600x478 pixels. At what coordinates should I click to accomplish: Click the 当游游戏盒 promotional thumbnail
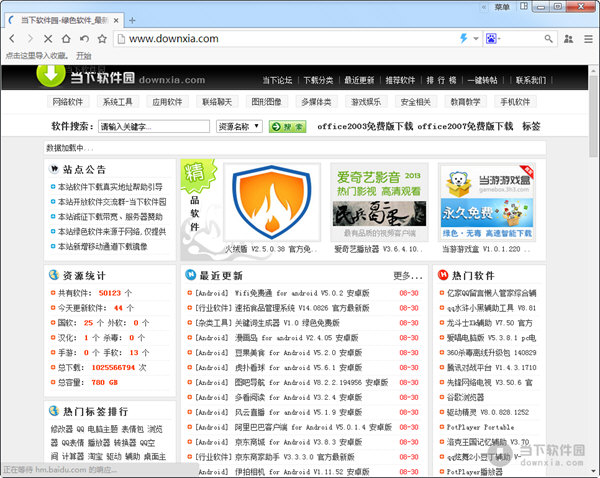coord(487,202)
